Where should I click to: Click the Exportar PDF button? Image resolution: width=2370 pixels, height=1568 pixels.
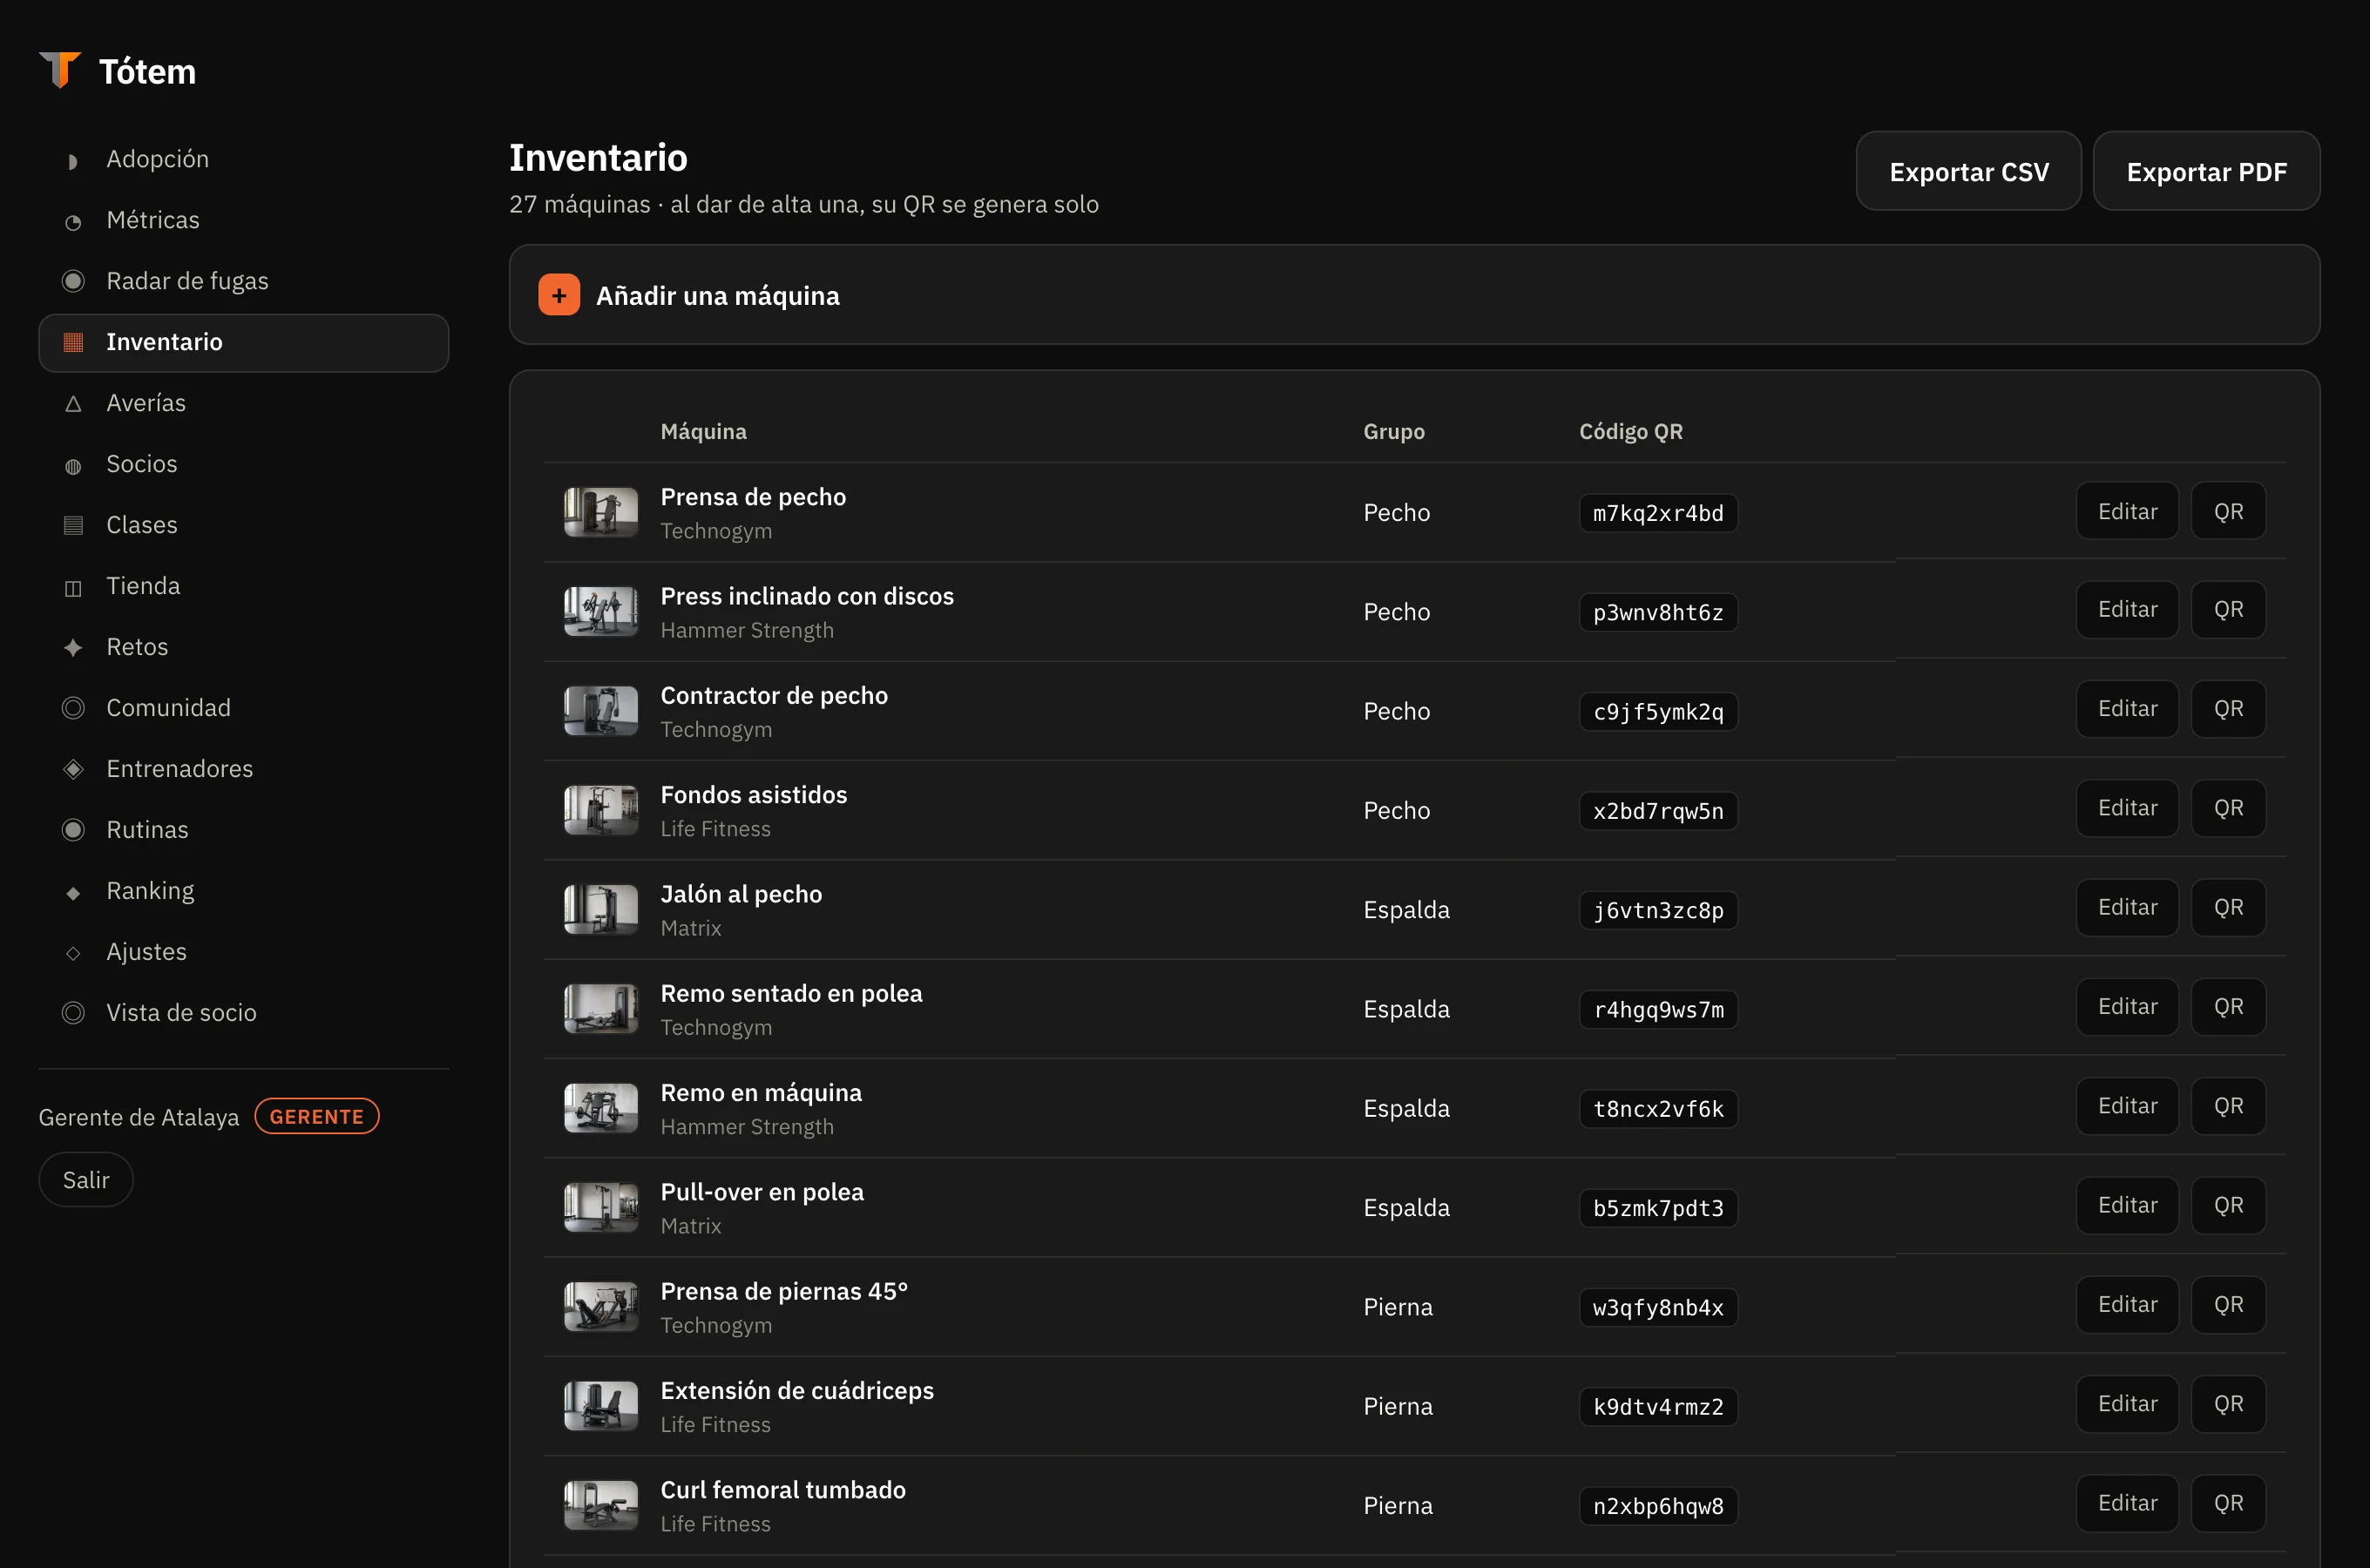2206,171
